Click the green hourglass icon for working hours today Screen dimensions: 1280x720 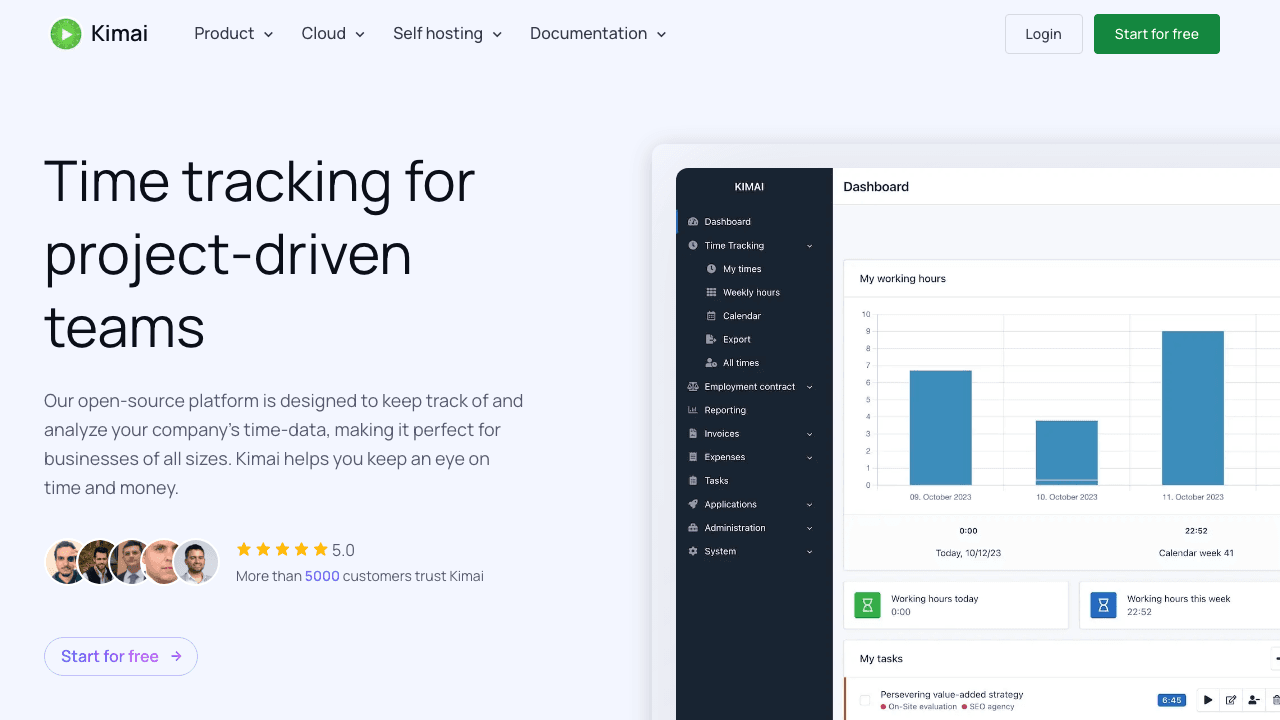[867, 605]
